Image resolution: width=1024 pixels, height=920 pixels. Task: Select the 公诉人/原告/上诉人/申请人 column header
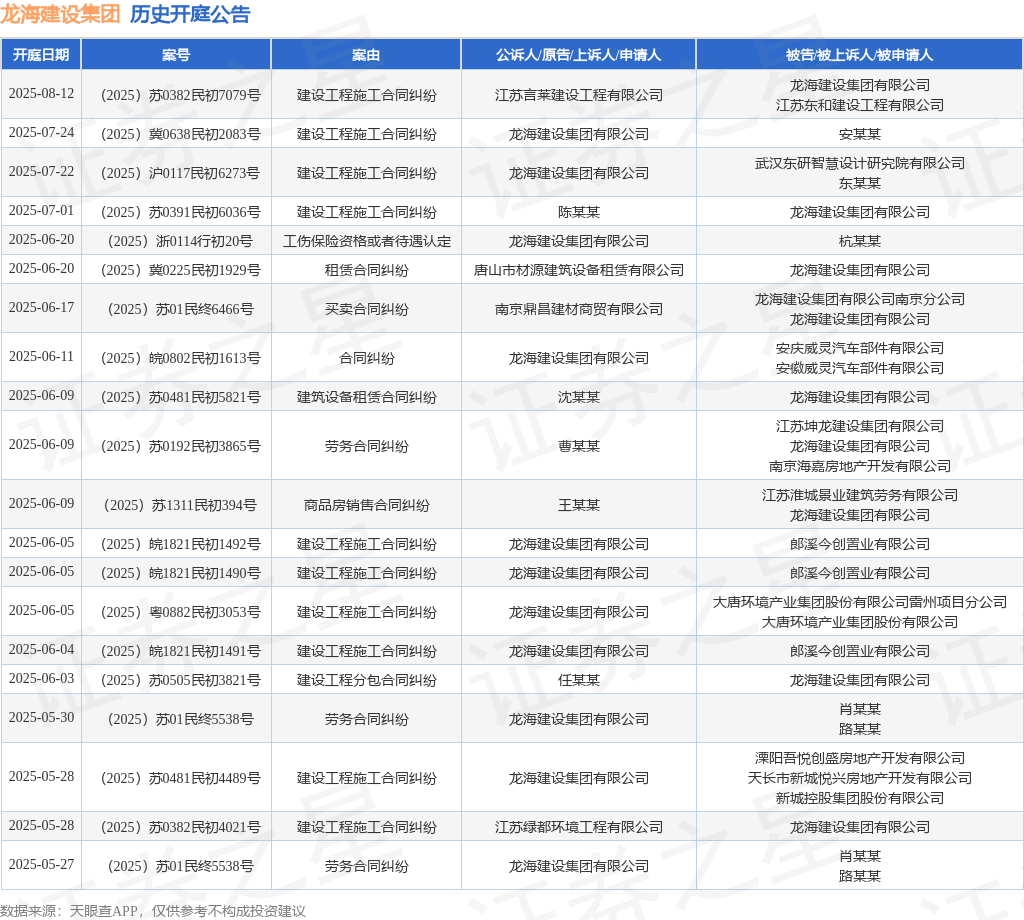pyautogui.click(x=579, y=55)
